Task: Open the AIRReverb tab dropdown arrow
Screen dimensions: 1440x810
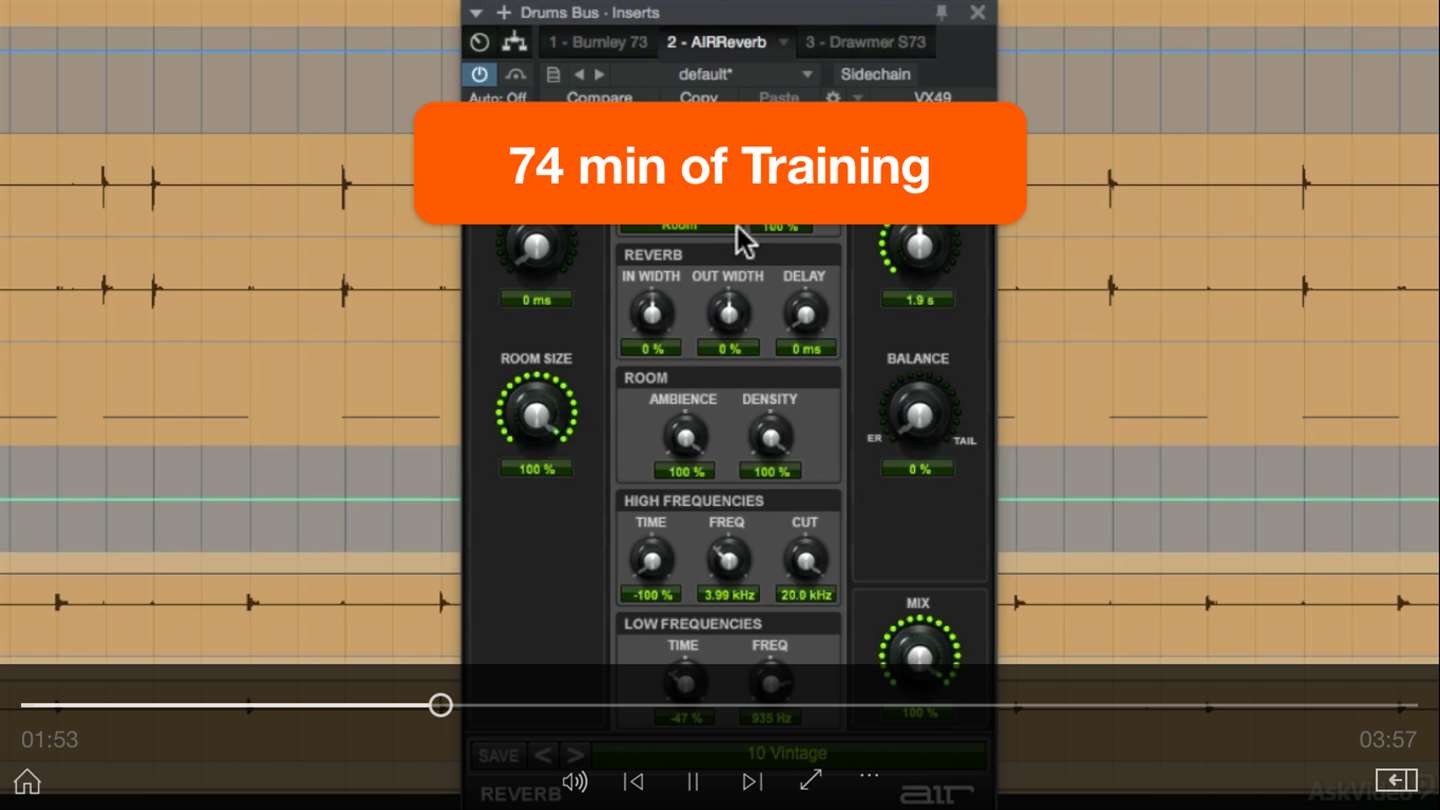Action: click(x=783, y=42)
